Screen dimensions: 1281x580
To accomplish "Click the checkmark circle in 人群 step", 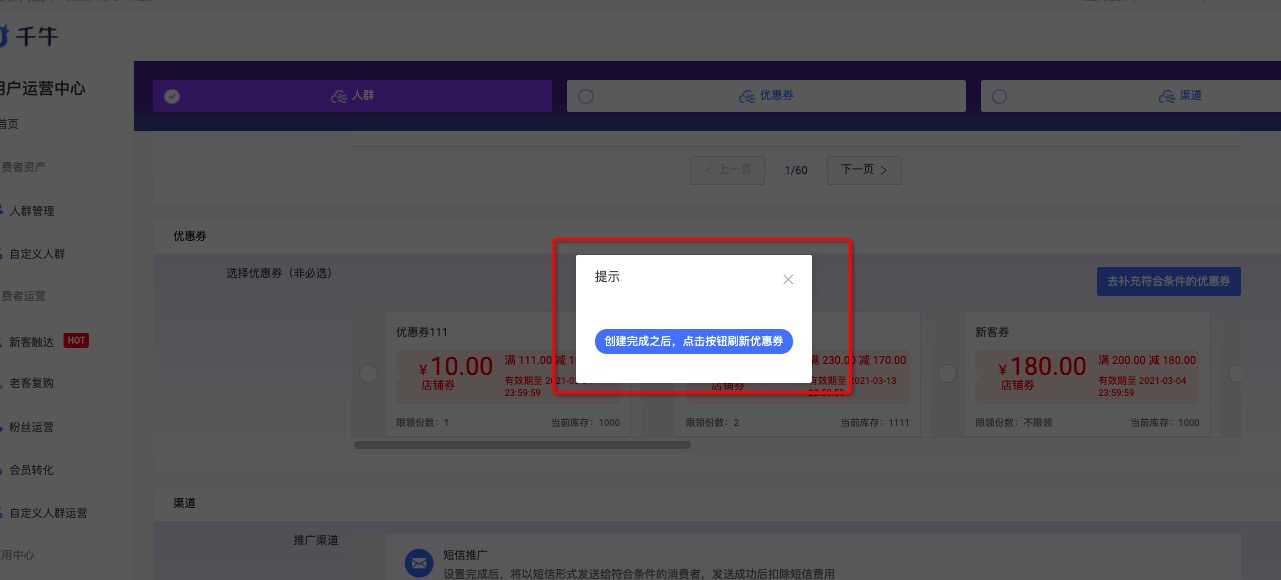I will pyautogui.click(x=172, y=97).
